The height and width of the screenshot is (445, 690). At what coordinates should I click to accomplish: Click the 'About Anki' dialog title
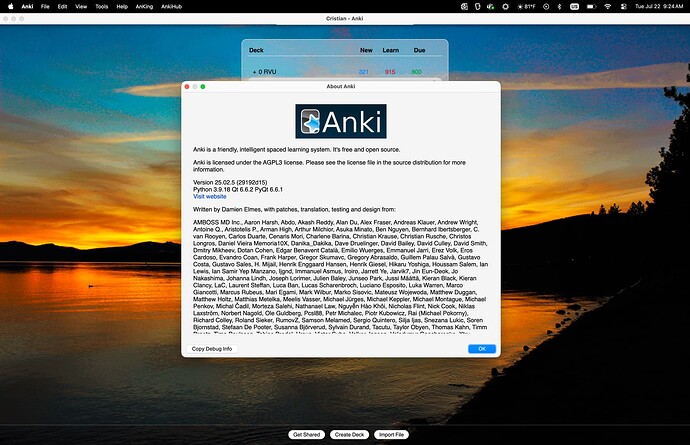341,86
